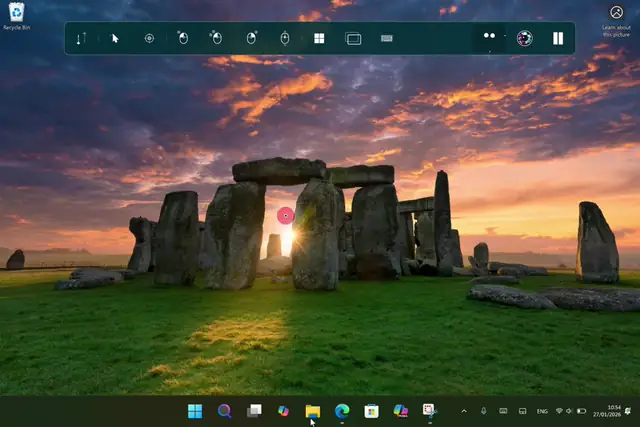640x427 pixels.
Task: Click the two-dots icon in toolbar
Action: pos(489,36)
